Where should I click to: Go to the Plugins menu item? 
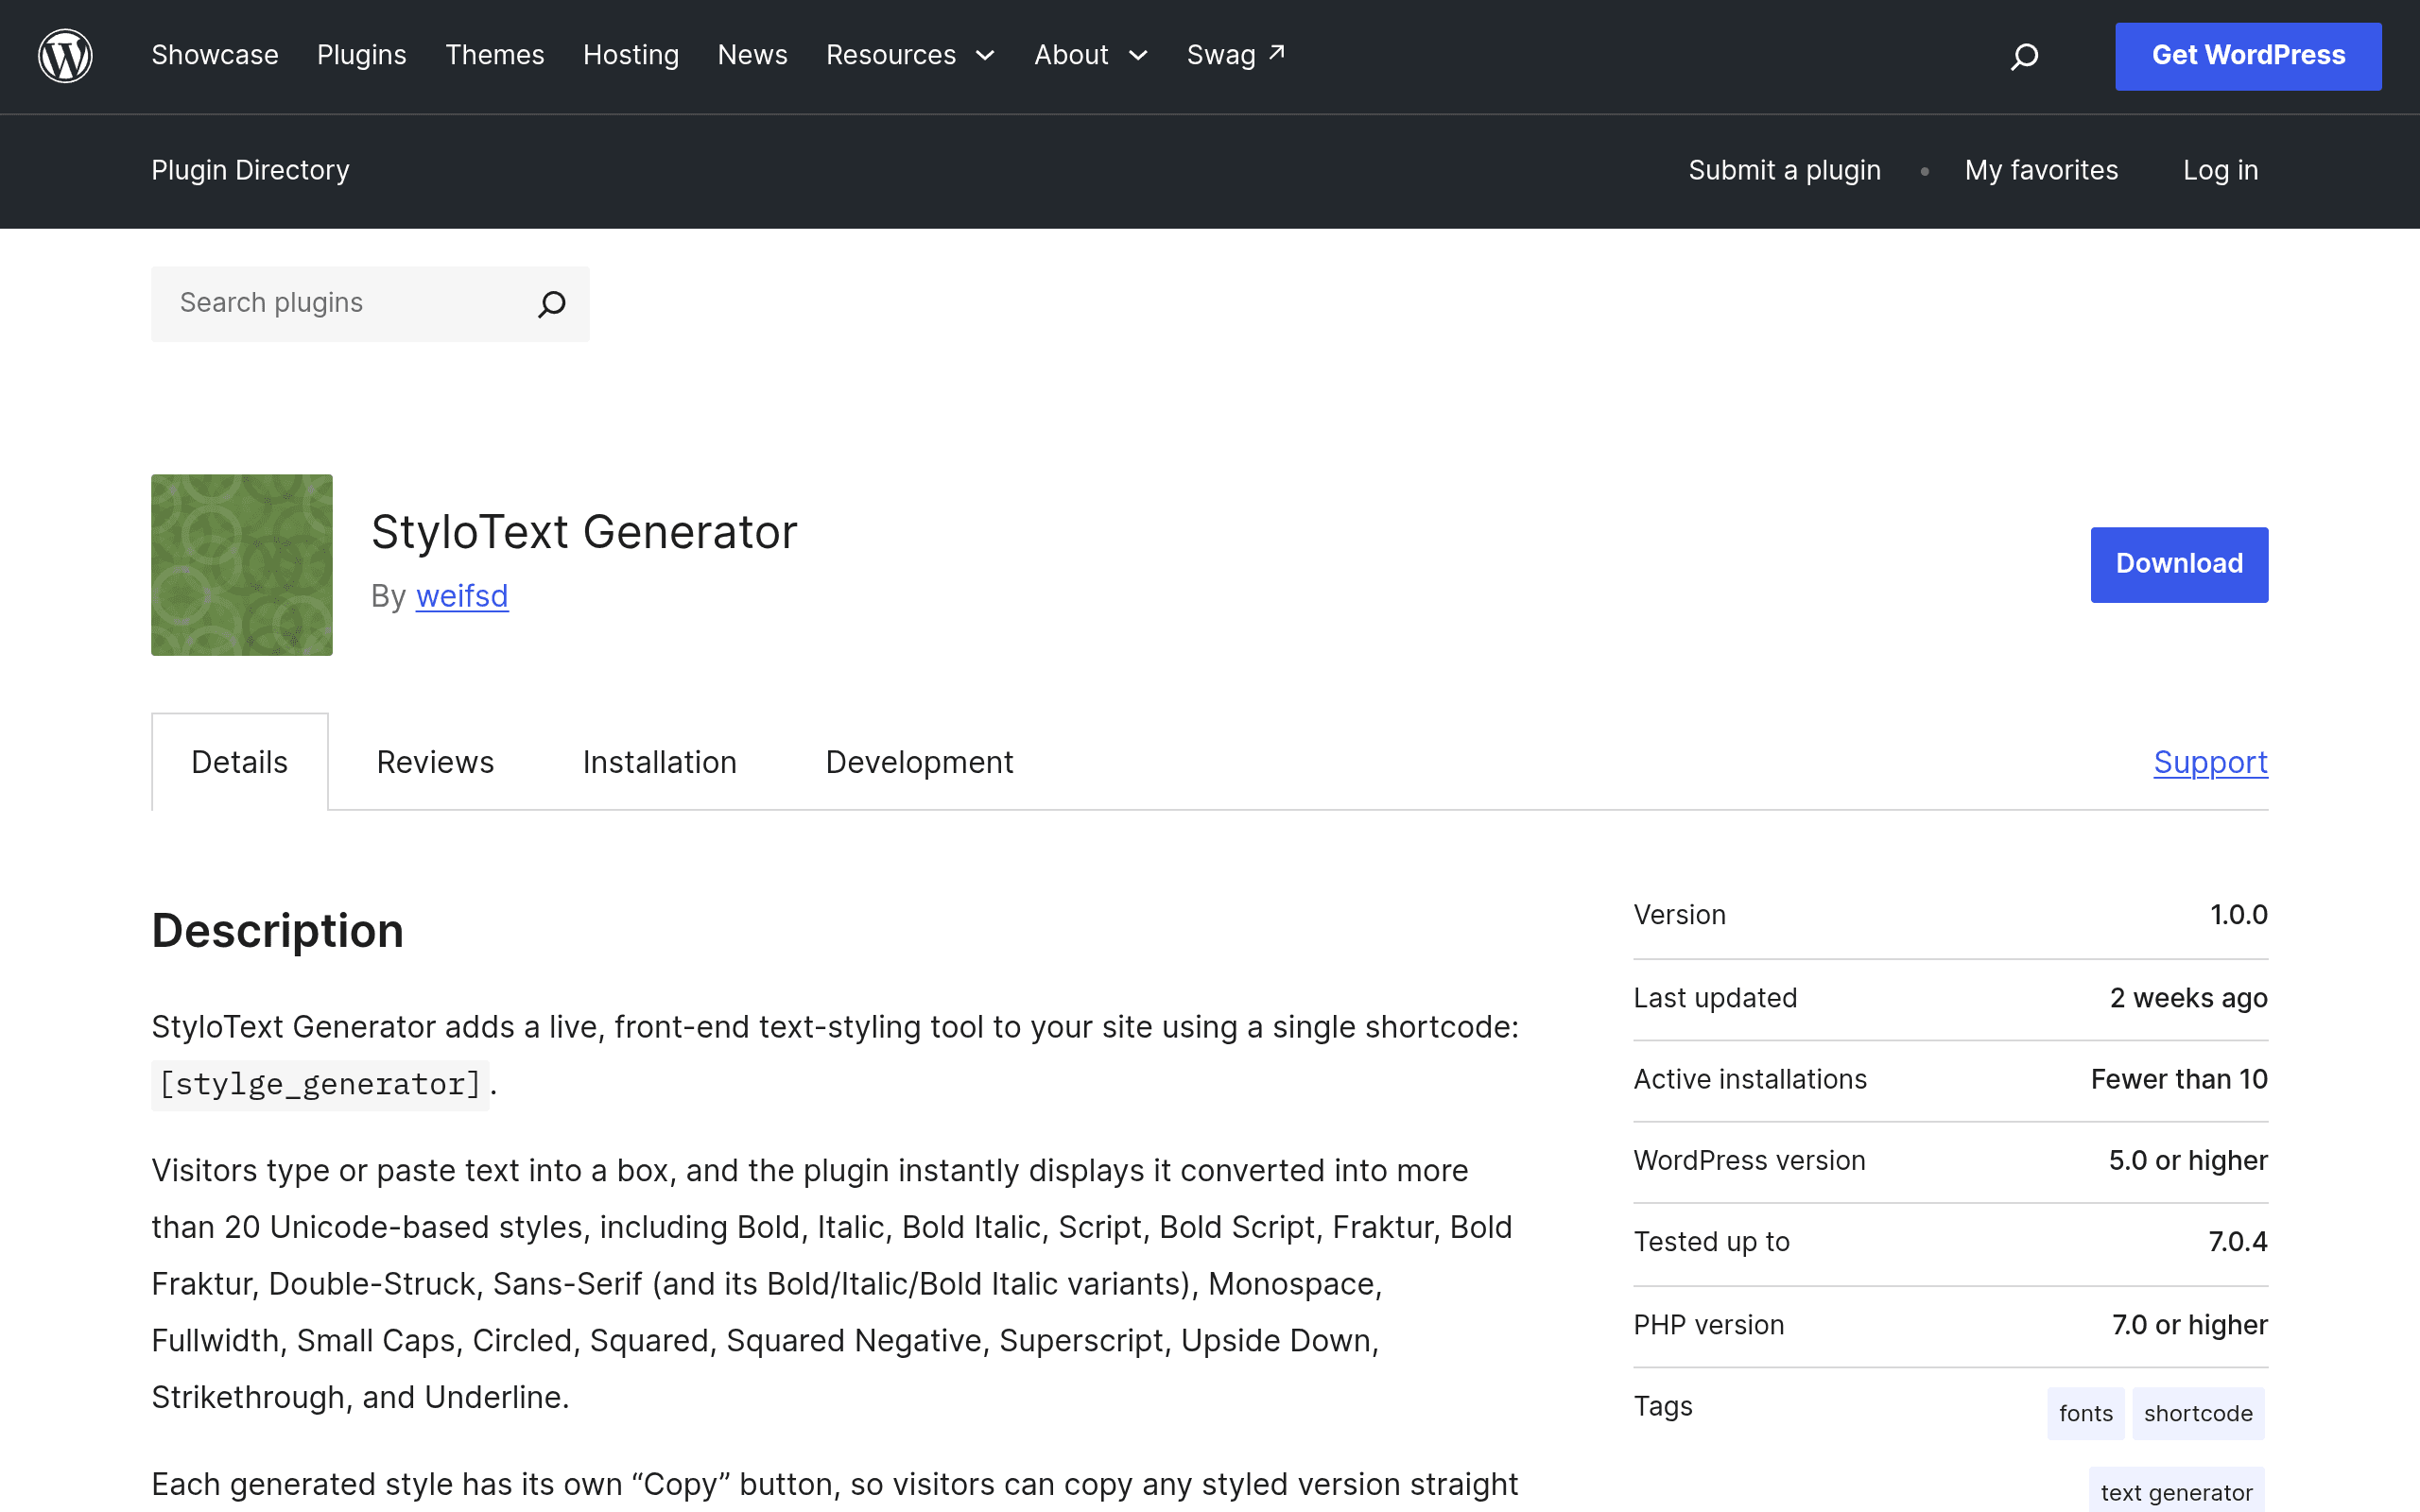click(x=362, y=55)
